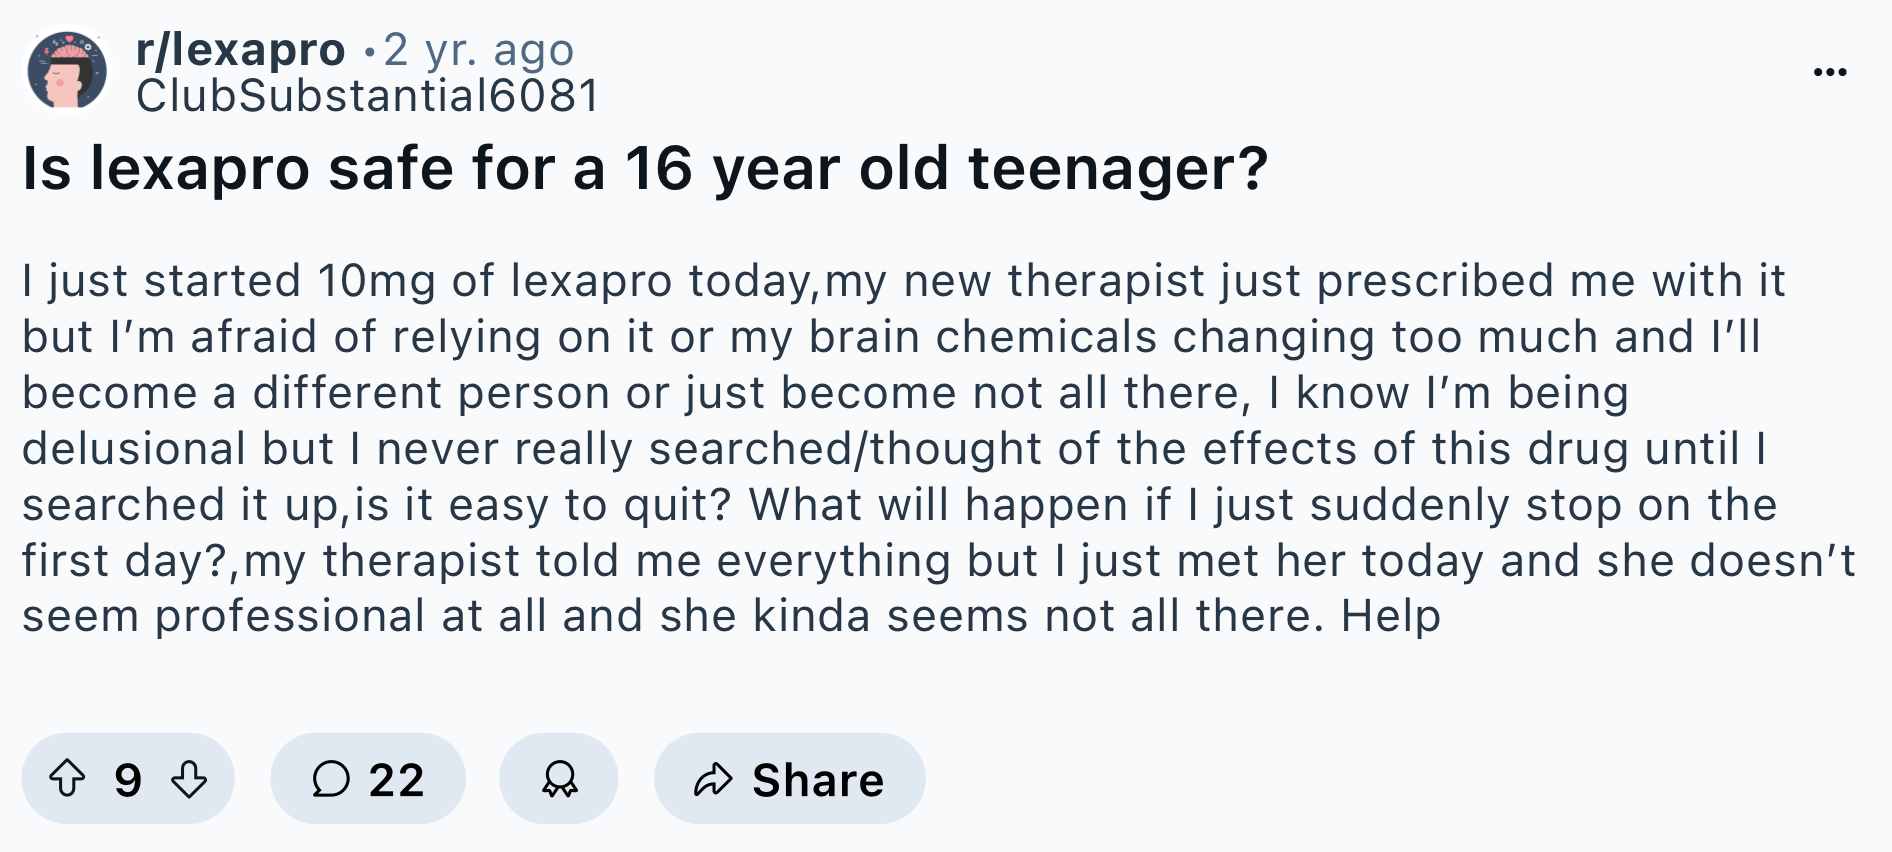Screen dimensions: 1892x852
Task: Click the vote count showing 9
Action: 128,780
